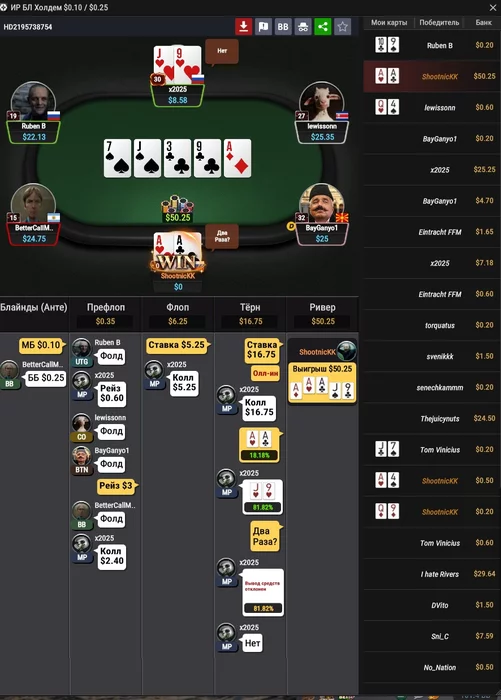Open the Победитель column header
Viewport: 501px width, 700px height.
point(439,22)
